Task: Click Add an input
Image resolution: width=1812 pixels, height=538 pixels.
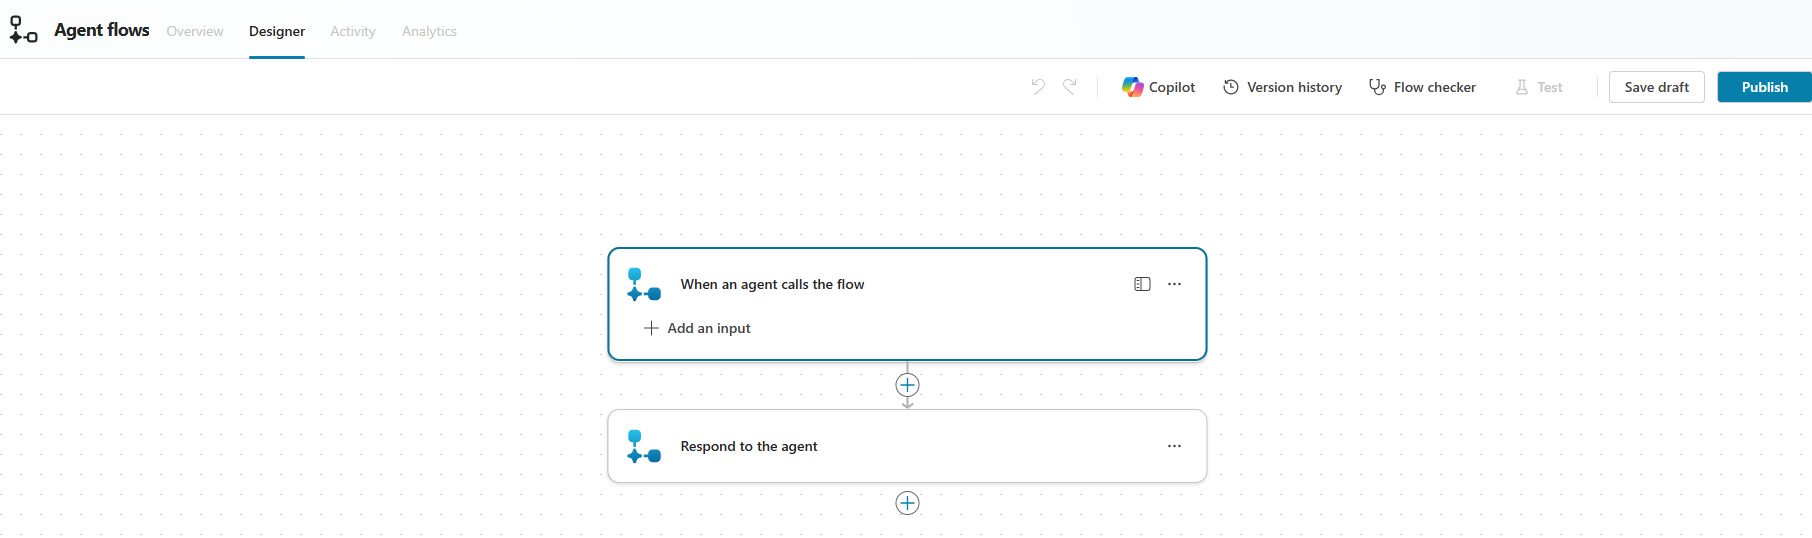Action: point(698,328)
